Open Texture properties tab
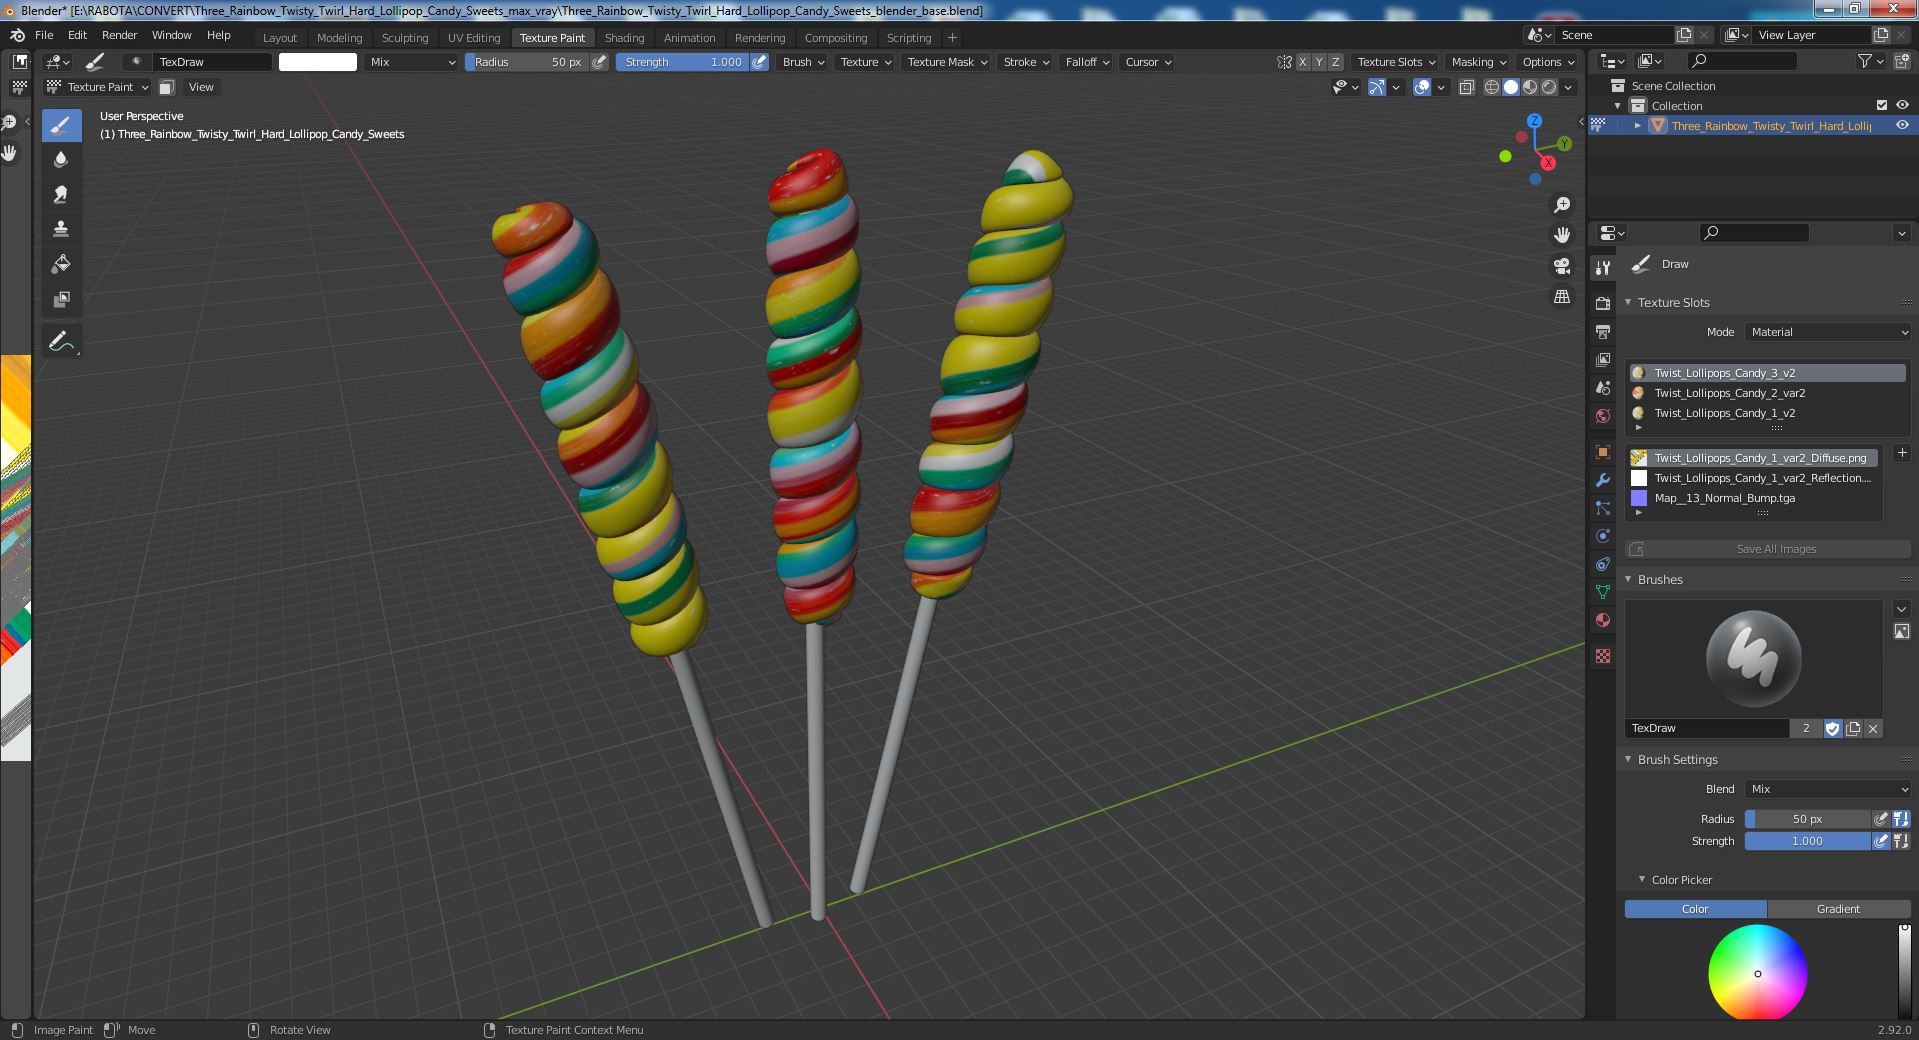 coord(1603,656)
